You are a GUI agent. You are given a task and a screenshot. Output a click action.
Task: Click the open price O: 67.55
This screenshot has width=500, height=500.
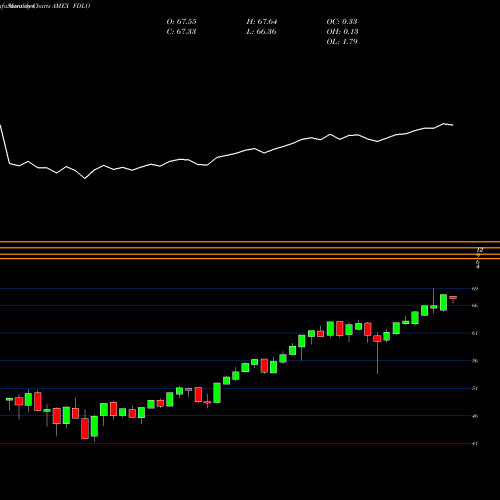click(x=181, y=22)
